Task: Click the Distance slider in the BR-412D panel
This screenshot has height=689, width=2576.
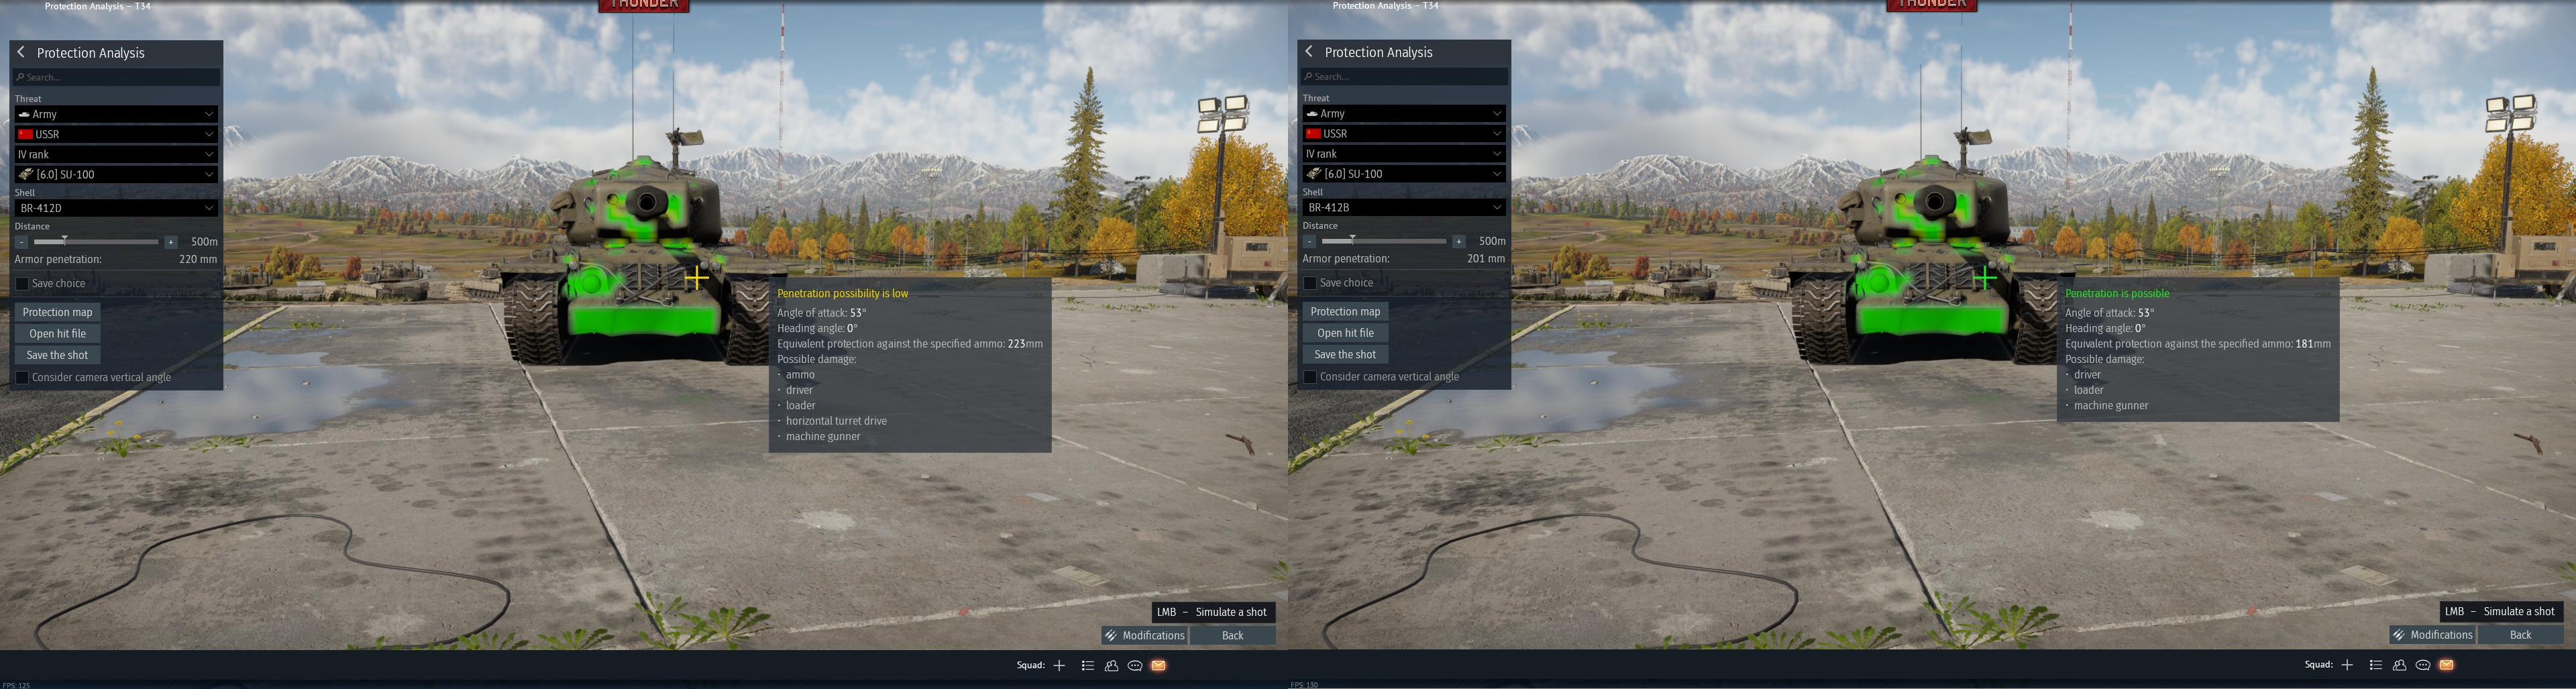Action: pos(96,242)
